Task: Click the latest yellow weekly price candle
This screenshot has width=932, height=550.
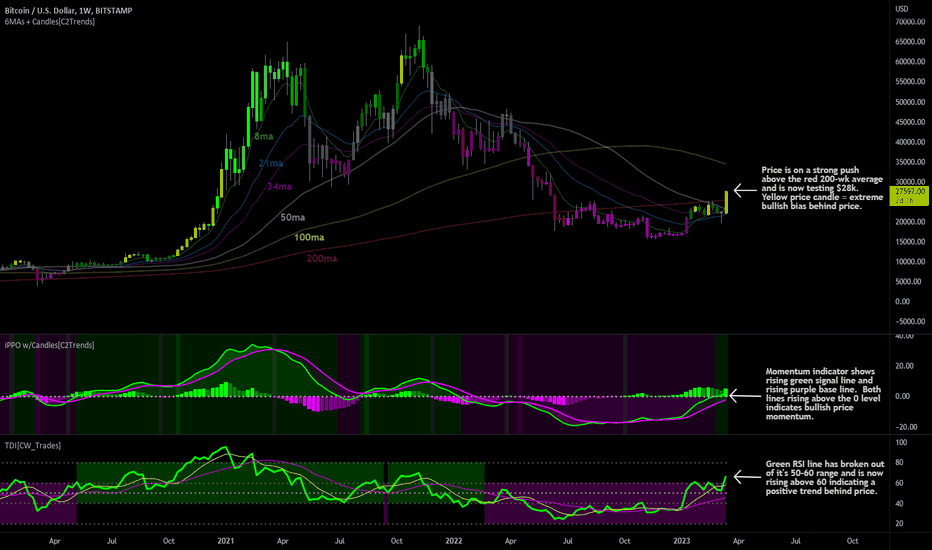Action: (726, 202)
